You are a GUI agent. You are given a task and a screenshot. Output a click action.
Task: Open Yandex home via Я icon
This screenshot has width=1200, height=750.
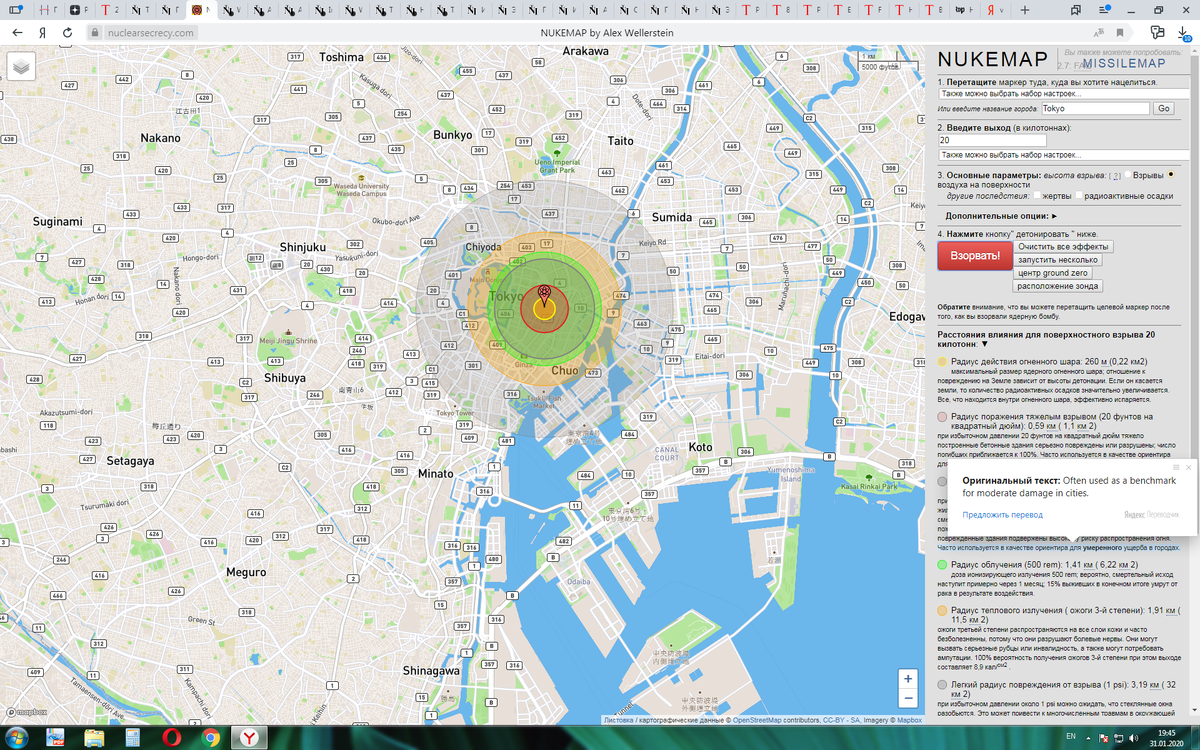coord(42,32)
